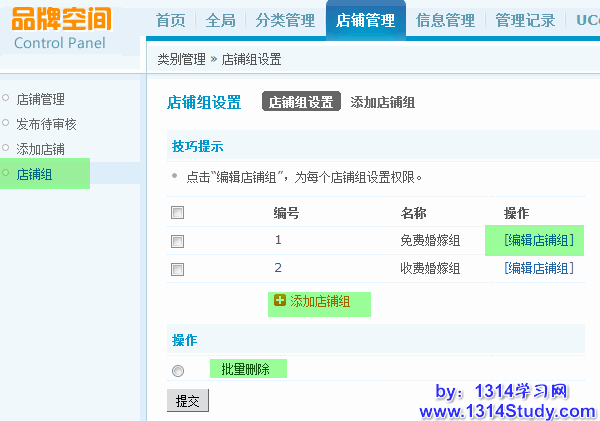Go to the 分类管理 tab
The width and height of the screenshot is (600, 421).
(284, 21)
